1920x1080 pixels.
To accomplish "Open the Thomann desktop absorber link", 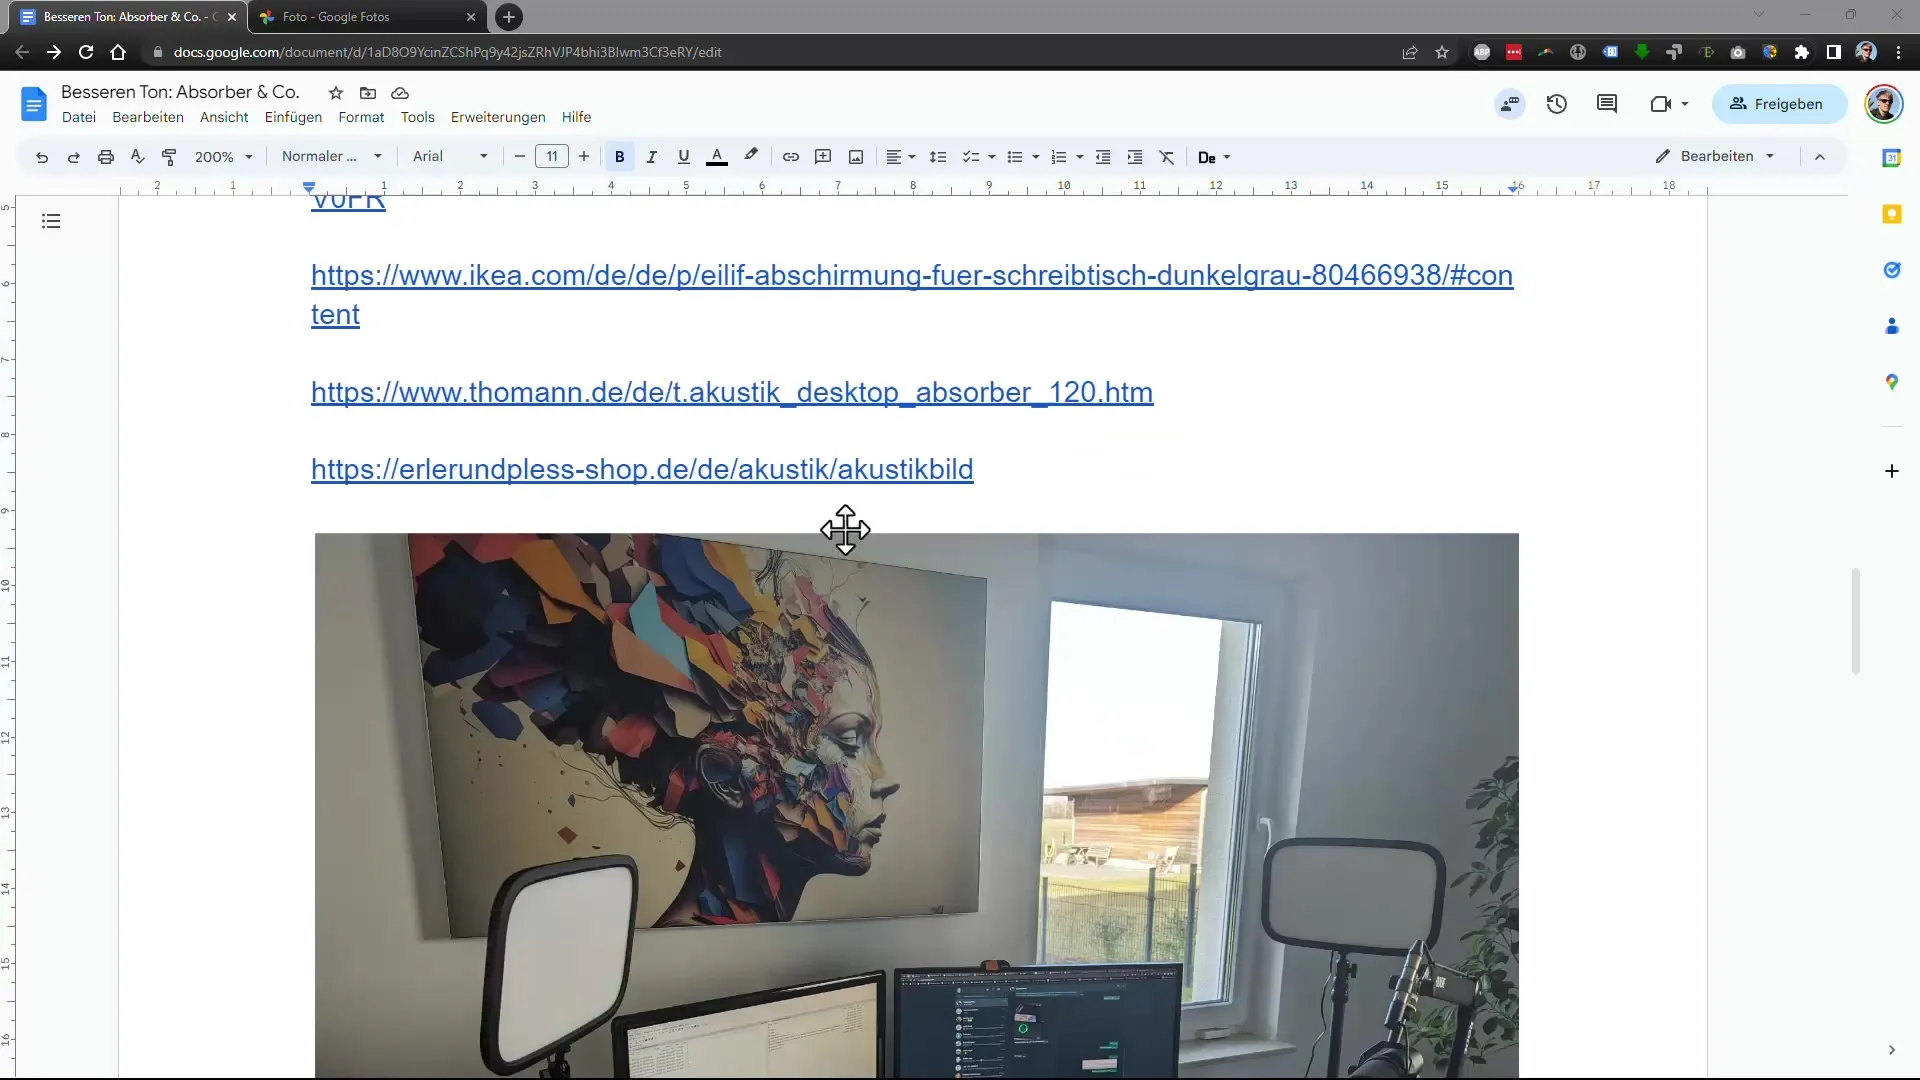I will point(732,392).
